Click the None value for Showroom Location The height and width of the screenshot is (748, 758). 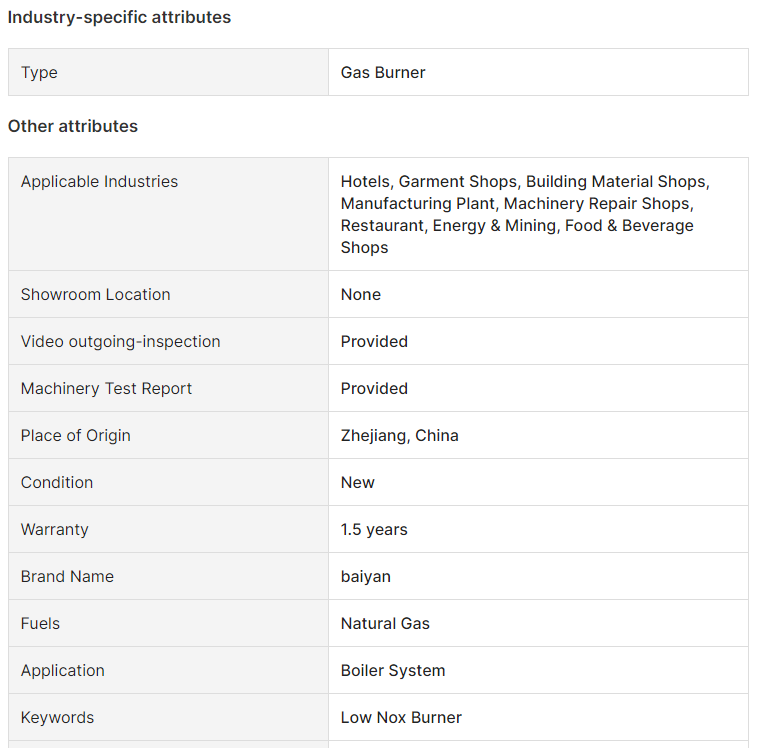pyautogui.click(x=361, y=294)
